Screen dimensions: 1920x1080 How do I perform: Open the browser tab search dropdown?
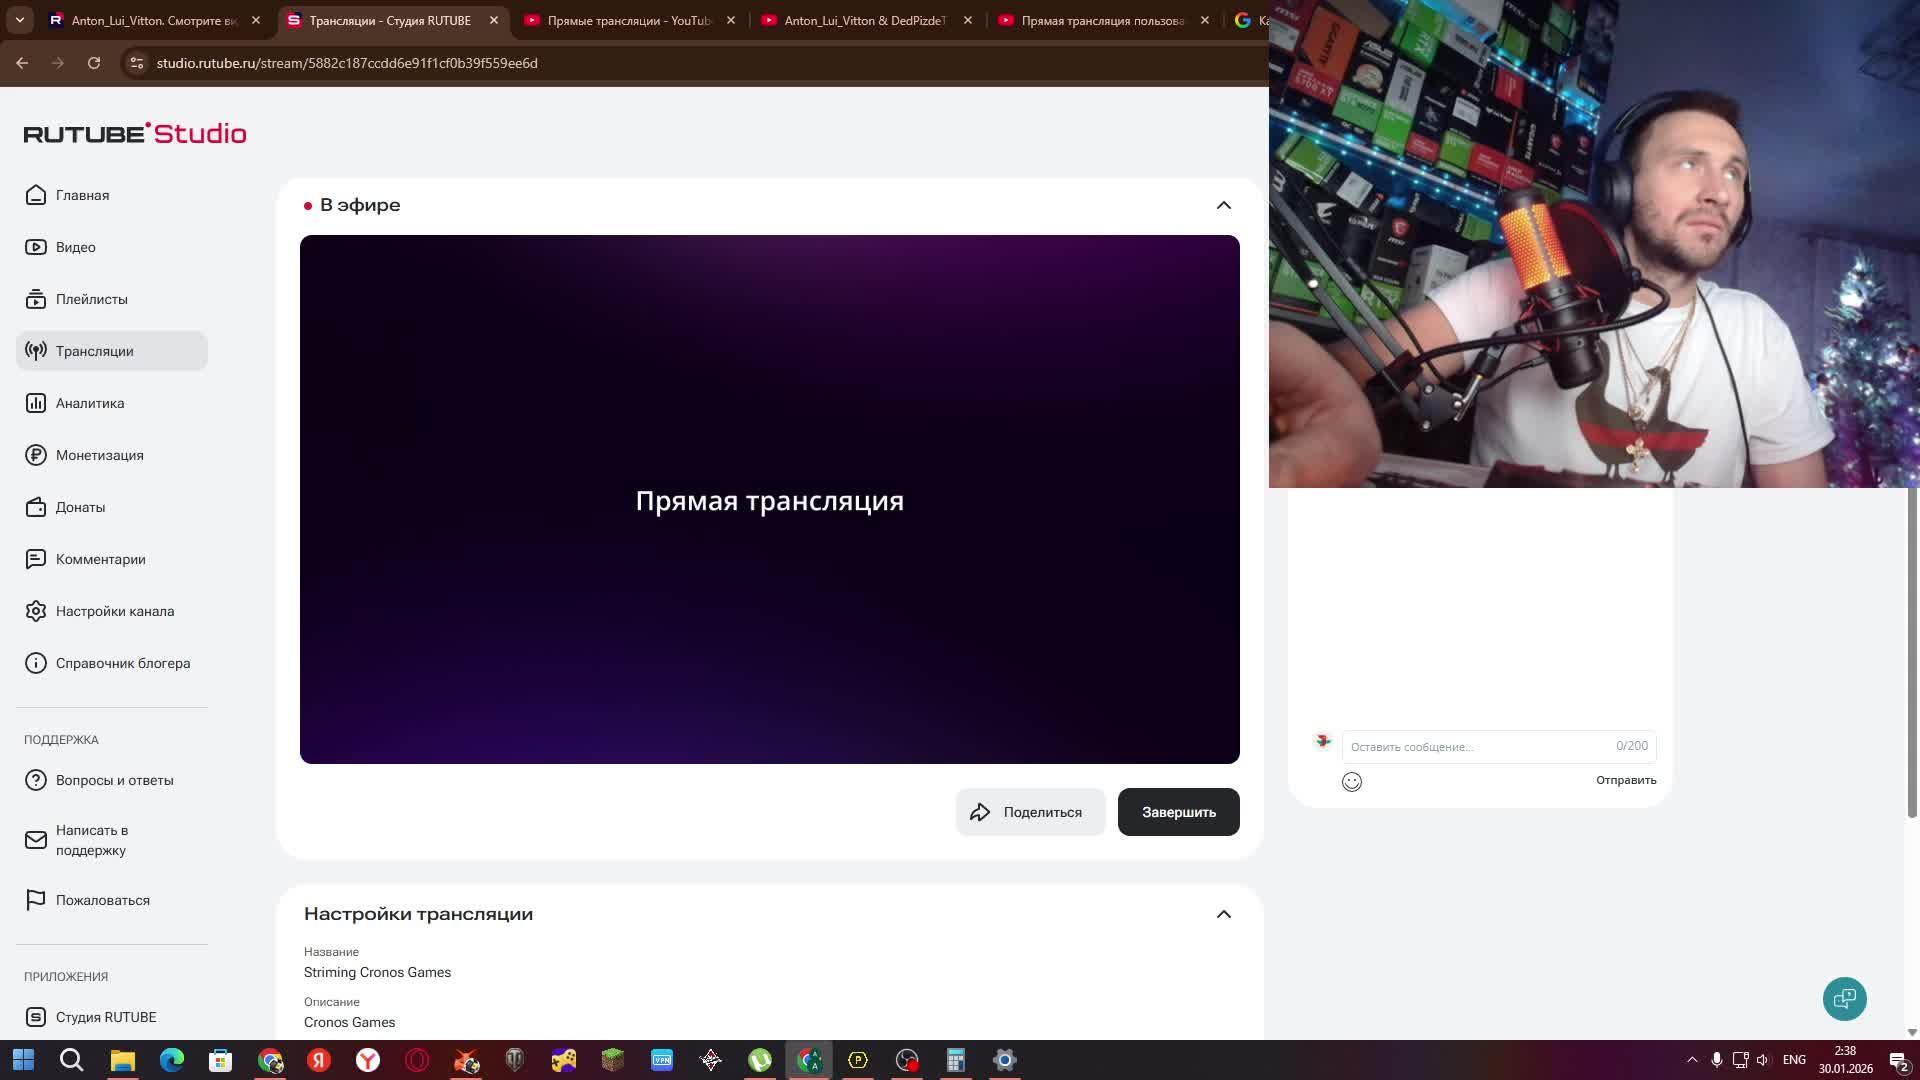19,19
